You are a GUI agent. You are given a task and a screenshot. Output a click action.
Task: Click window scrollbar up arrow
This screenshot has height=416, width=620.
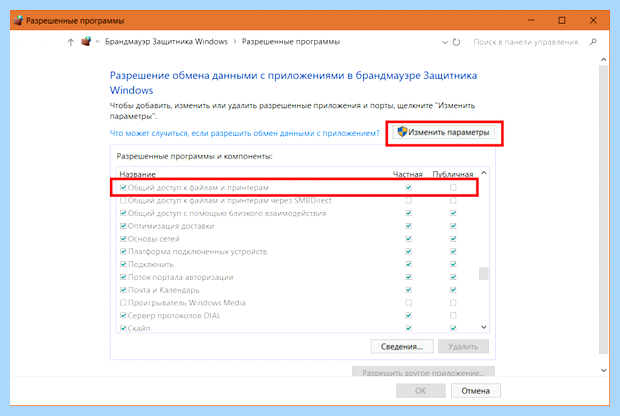[x=603, y=60]
